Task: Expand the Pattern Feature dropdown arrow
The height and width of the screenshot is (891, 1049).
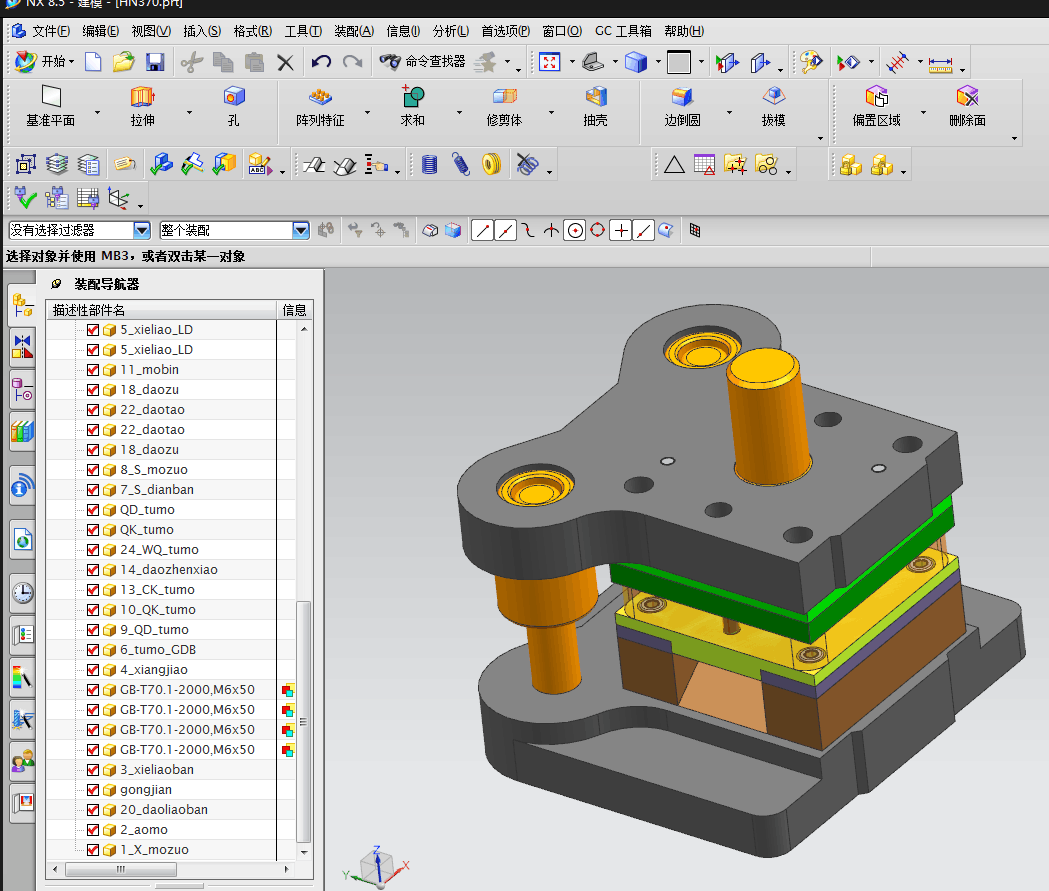Action: coord(367,112)
